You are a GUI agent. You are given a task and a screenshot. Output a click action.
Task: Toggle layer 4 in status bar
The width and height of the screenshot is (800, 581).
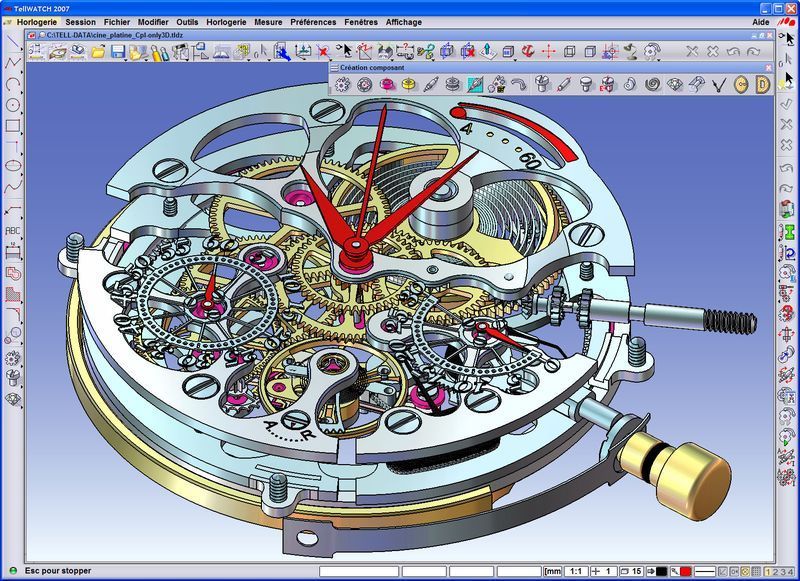pos(790,572)
